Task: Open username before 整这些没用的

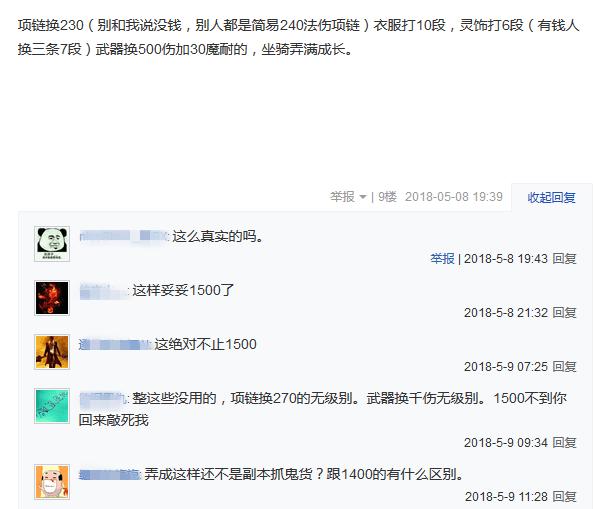Action: tap(103, 398)
